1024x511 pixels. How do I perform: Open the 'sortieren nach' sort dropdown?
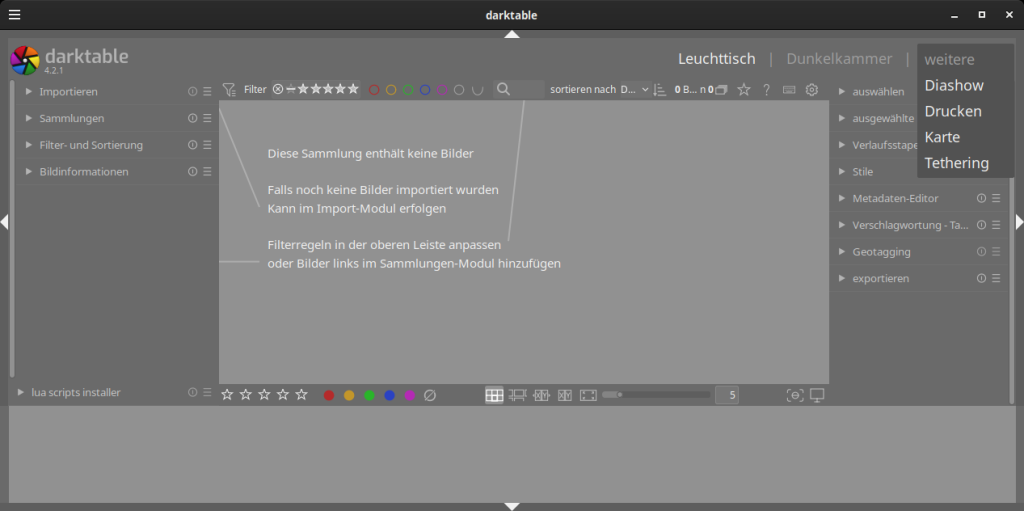pos(635,90)
